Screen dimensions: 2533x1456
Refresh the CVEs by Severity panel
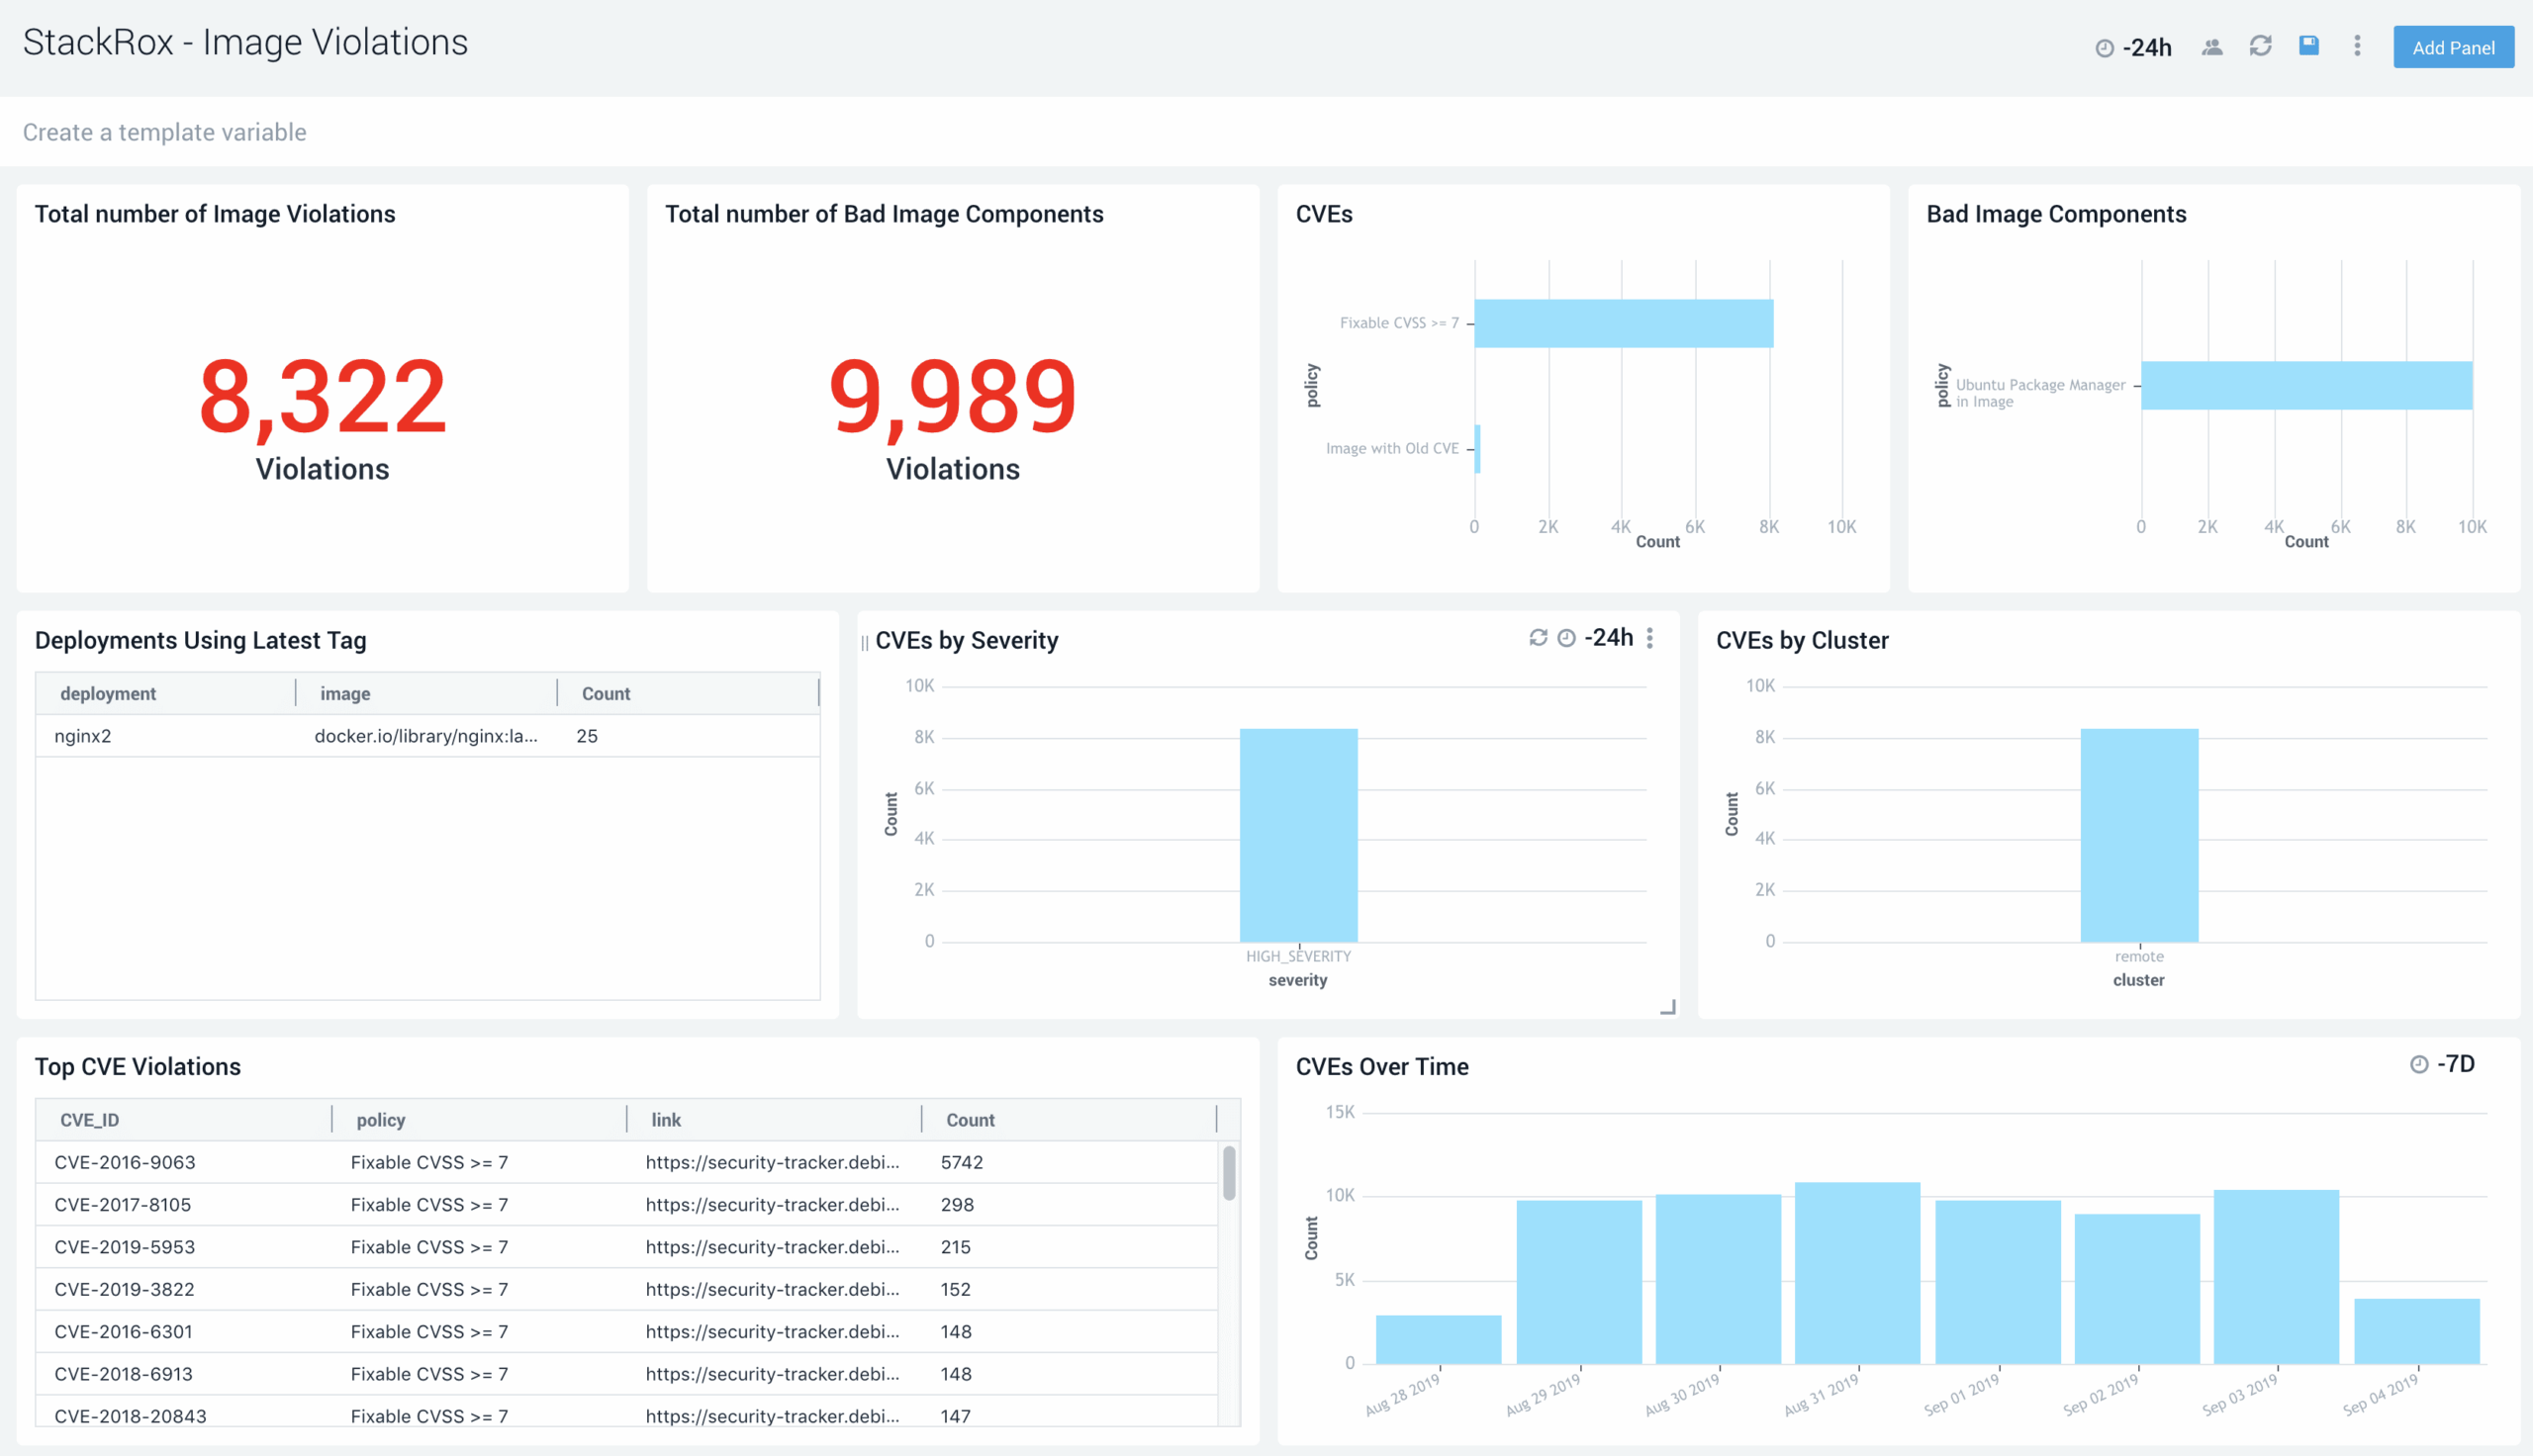click(1537, 638)
